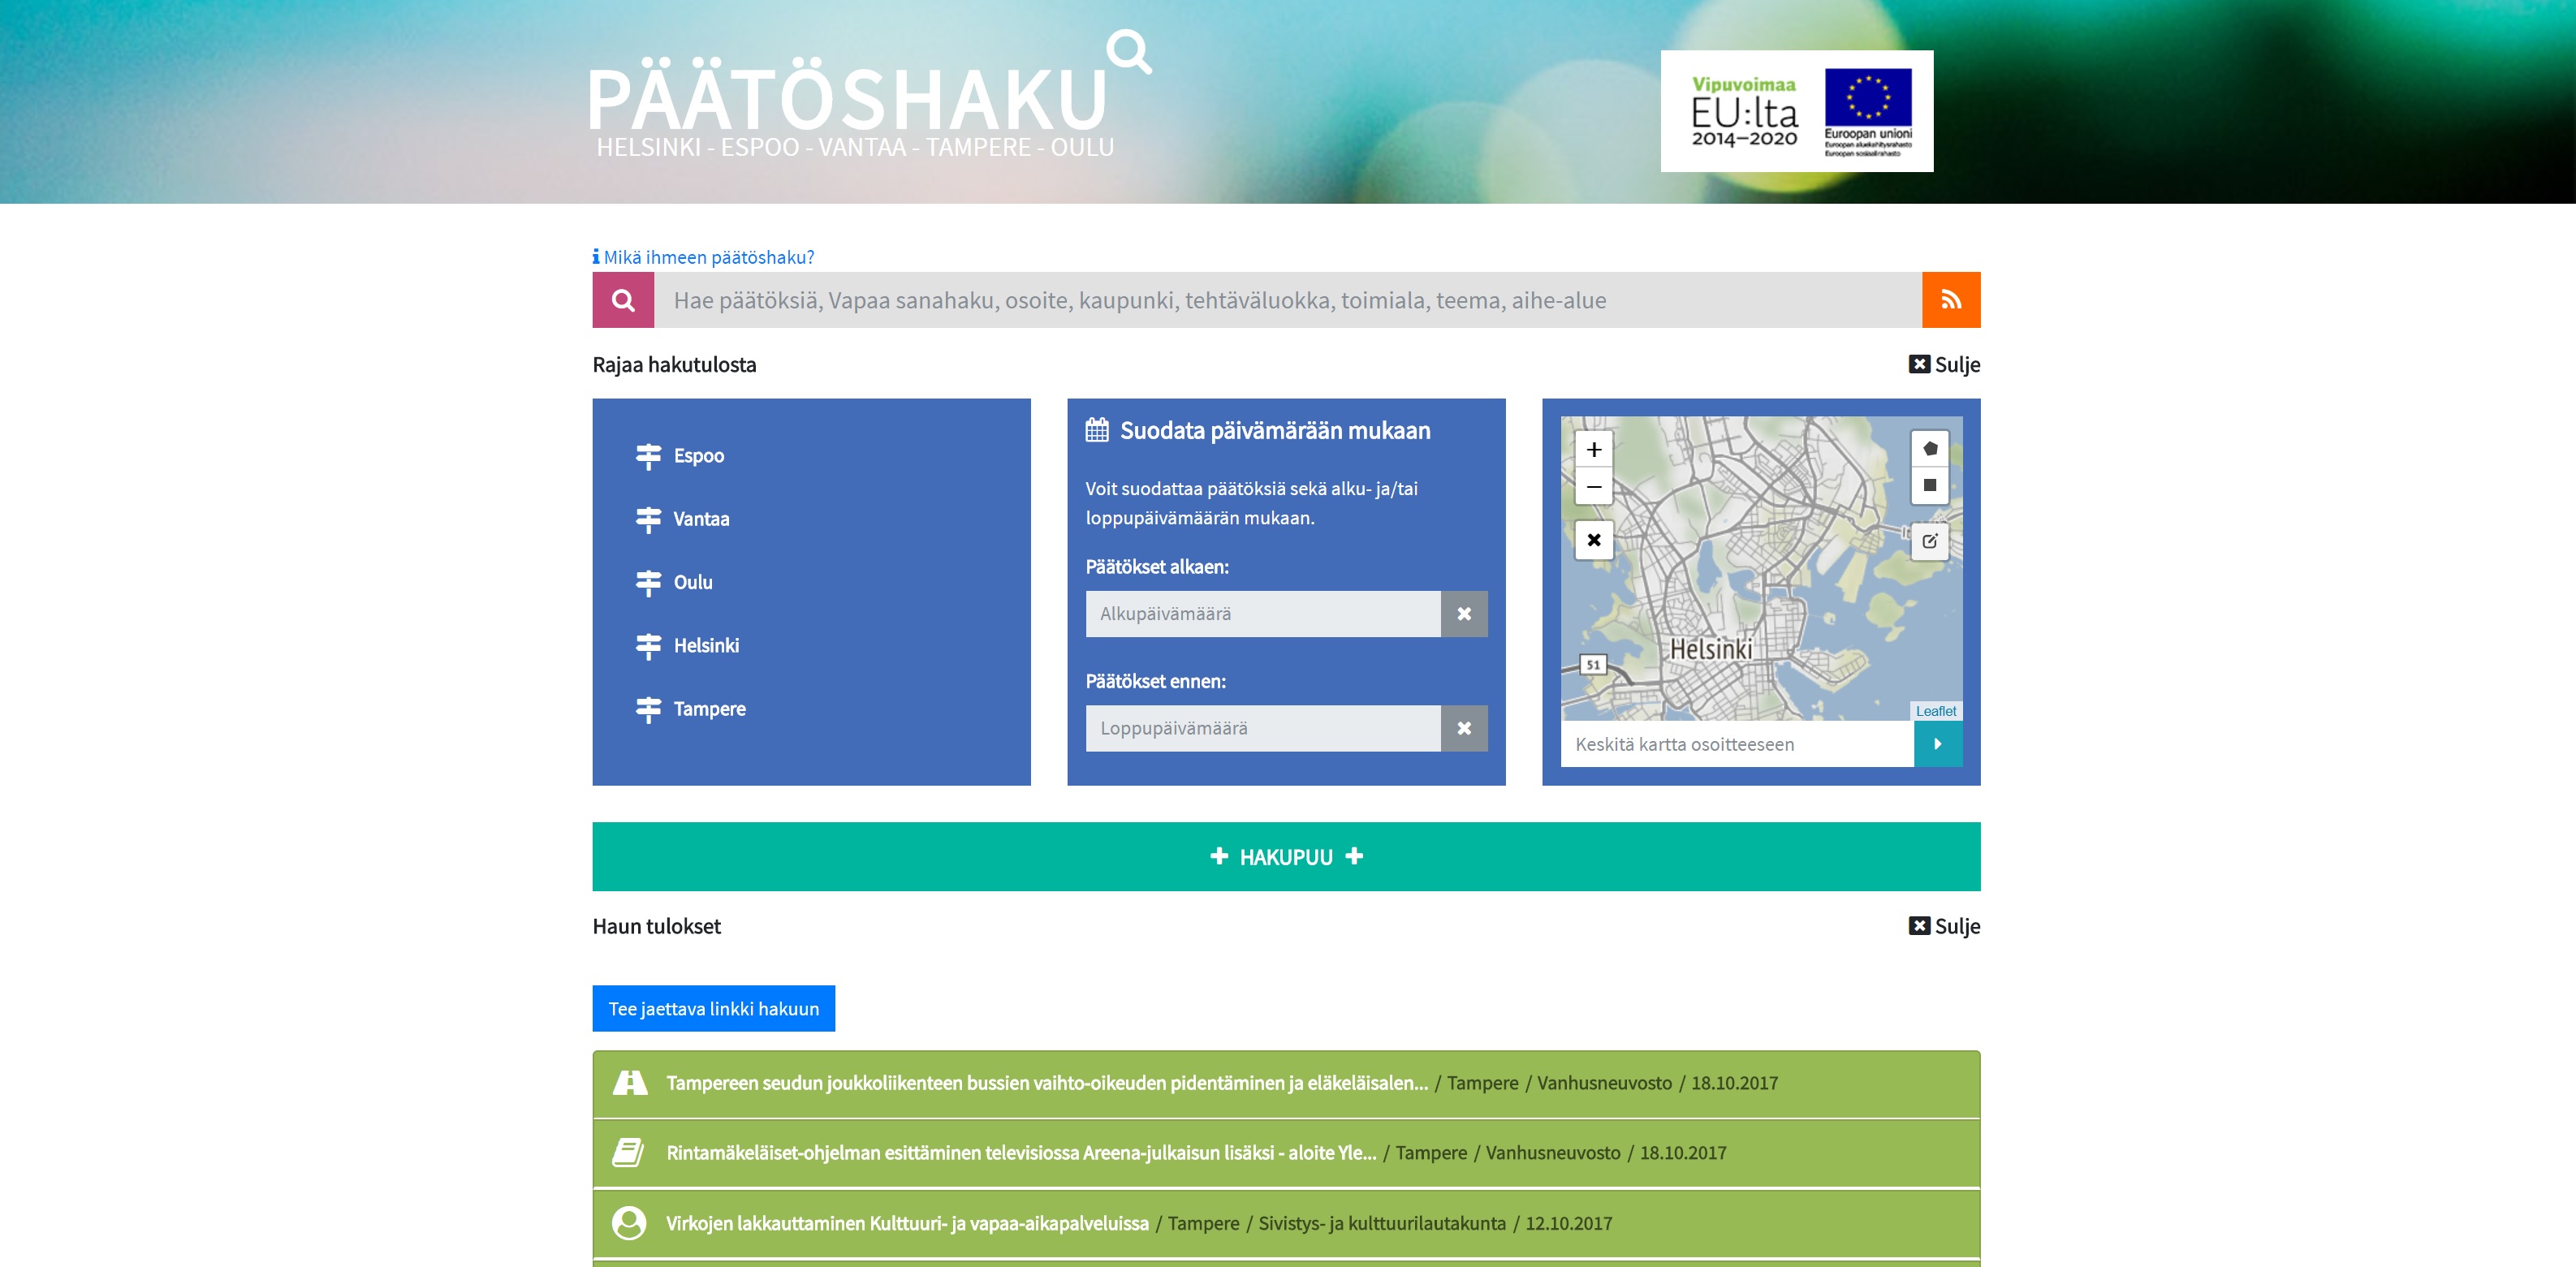This screenshot has height=1267, width=2576.
Task: Filter results by Helsinki
Action: (706, 645)
